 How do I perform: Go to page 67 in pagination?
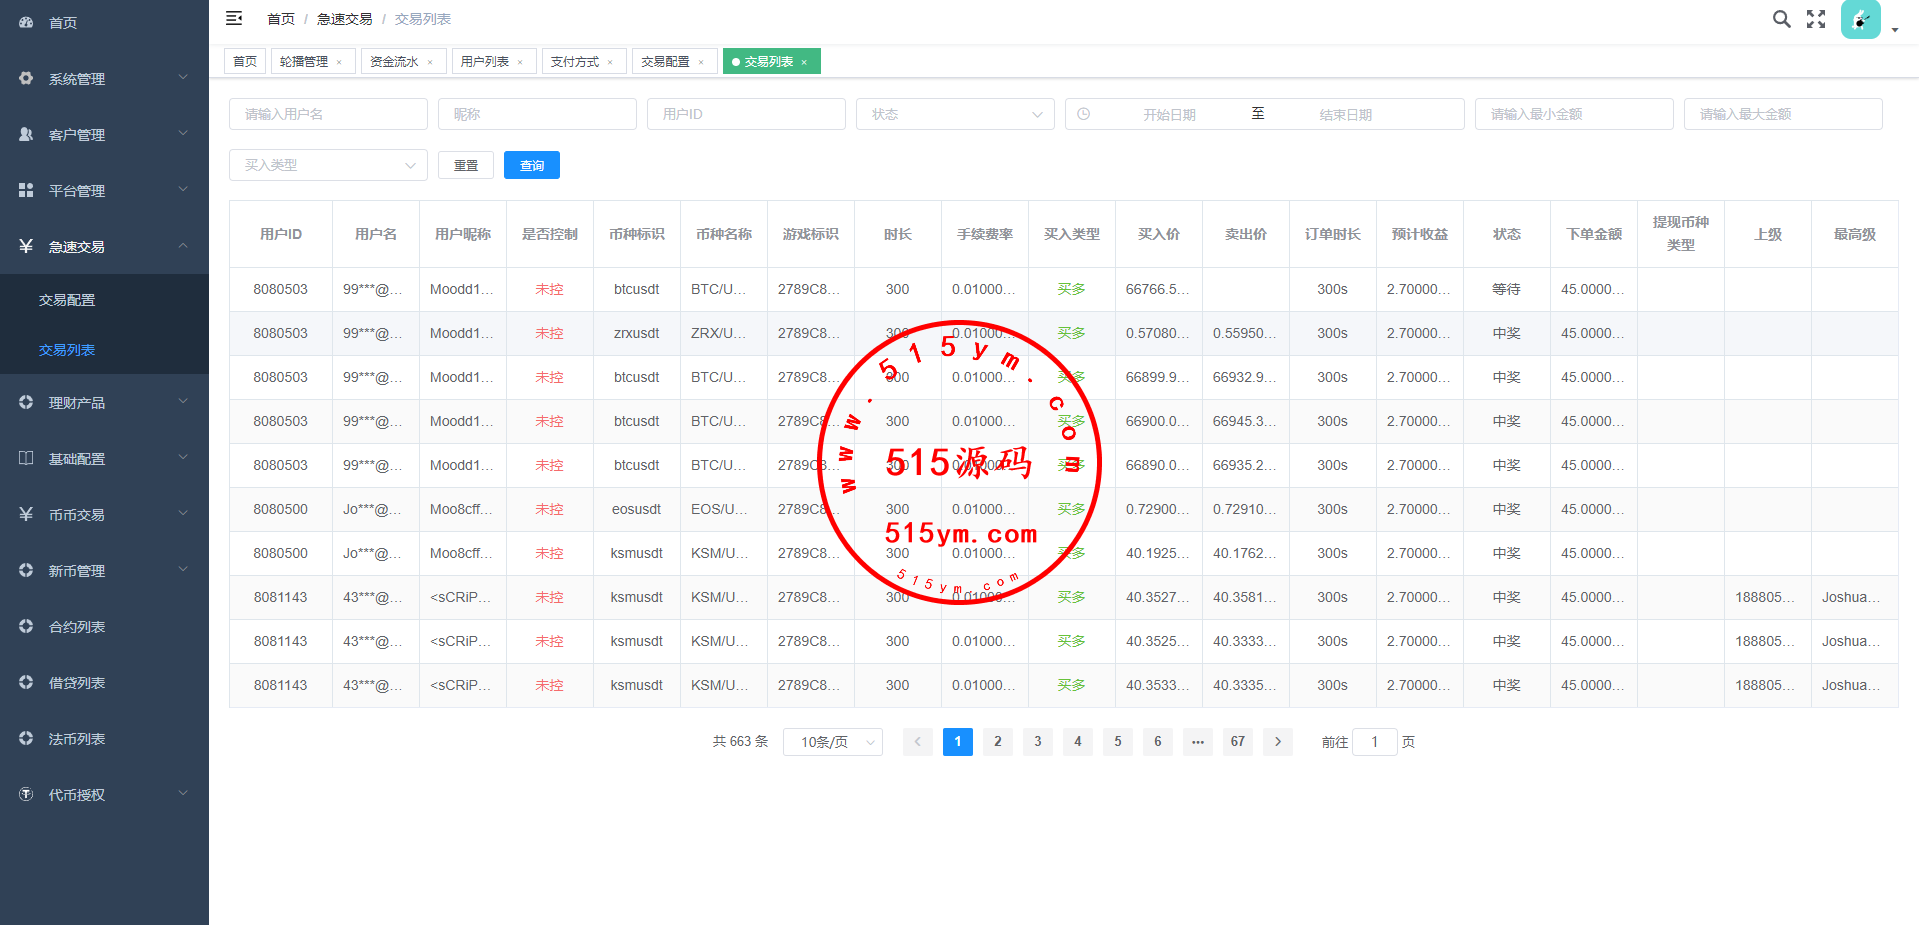pyautogui.click(x=1237, y=741)
